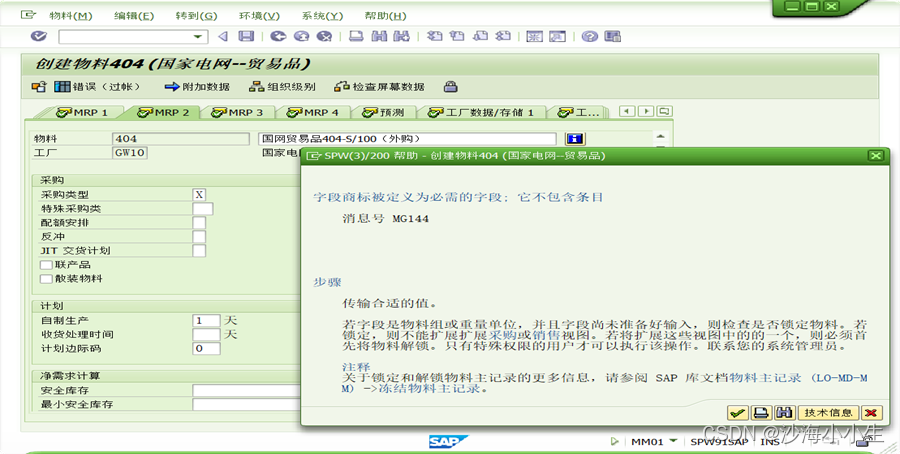Click the 计划边际码 field
Image resolution: width=900 pixels, height=454 pixels.
206,348
